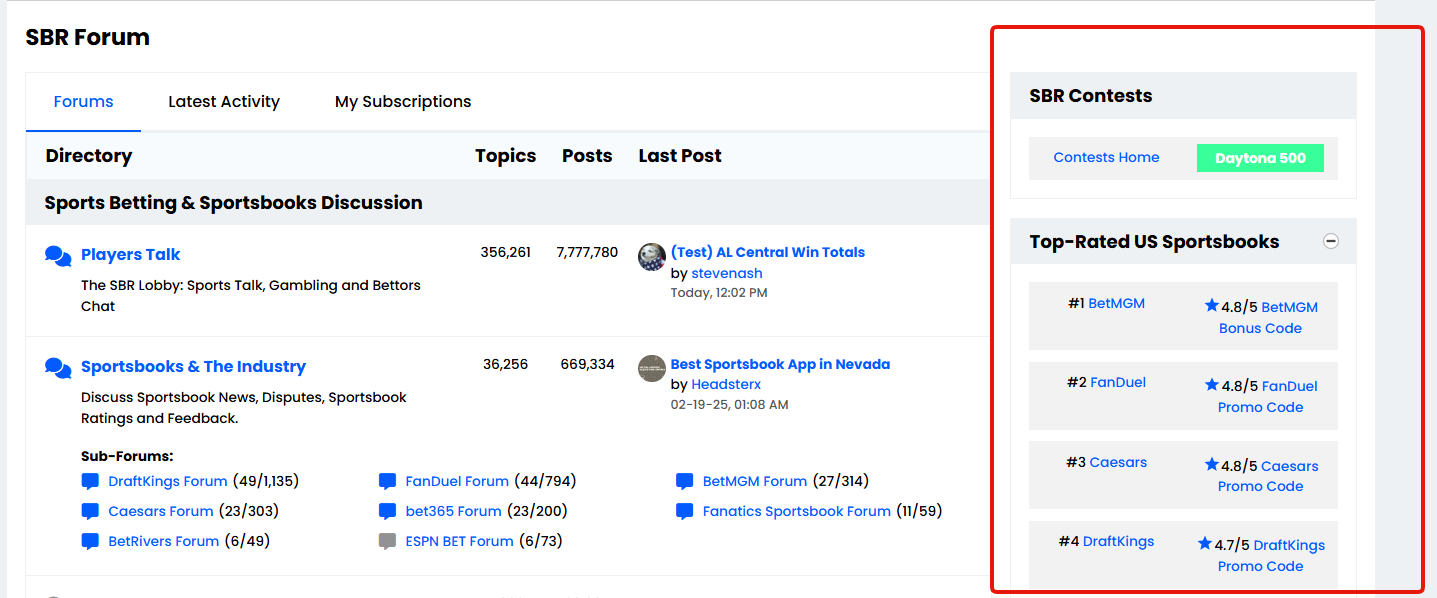Click stevenash's avatar in Players Talk row
1437x598 pixels.
652,257
